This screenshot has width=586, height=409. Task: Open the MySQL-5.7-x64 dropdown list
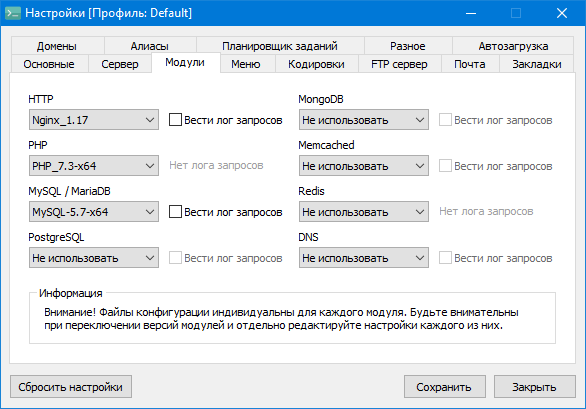point(94,212)
